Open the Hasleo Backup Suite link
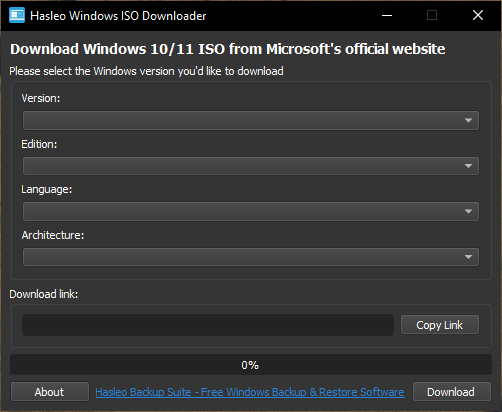This screenshot has width=502, height=412. (x=250, y=392)
